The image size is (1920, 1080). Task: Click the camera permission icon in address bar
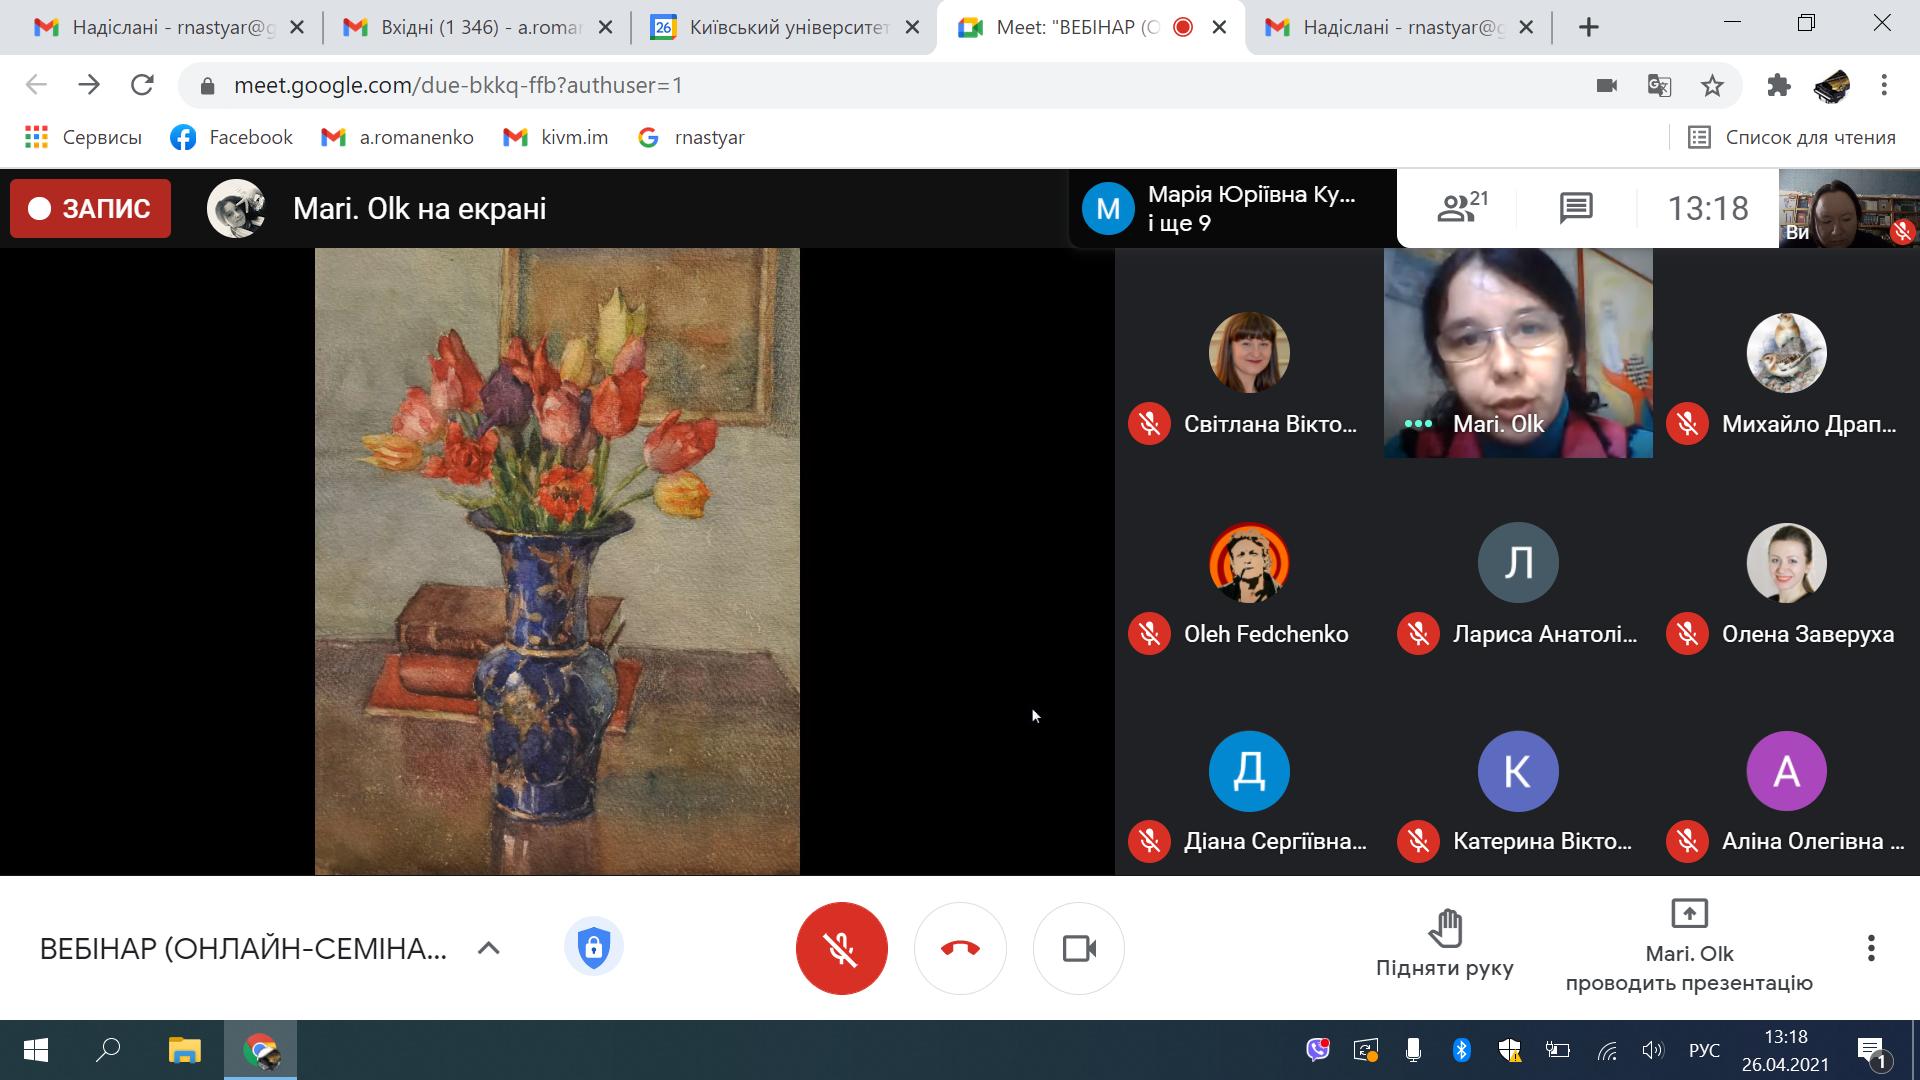tap(1607, 86)
